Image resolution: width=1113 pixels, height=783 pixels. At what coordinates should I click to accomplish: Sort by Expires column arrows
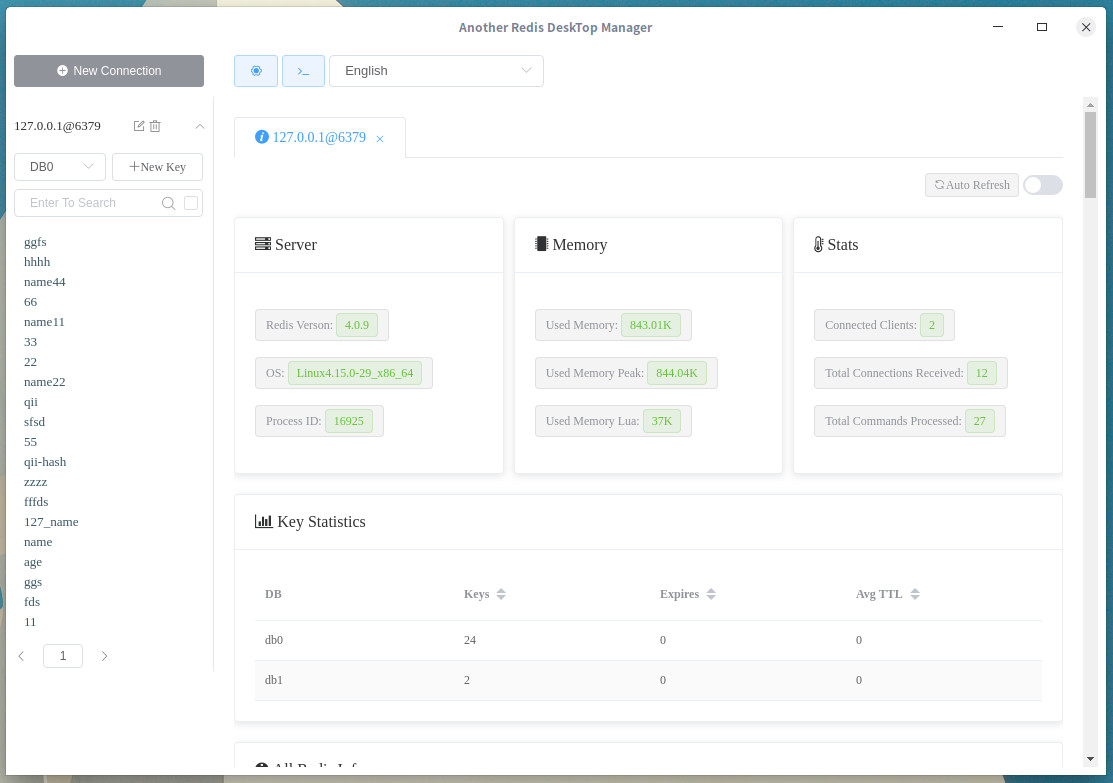pyautogui.click(x=711, y=594)
